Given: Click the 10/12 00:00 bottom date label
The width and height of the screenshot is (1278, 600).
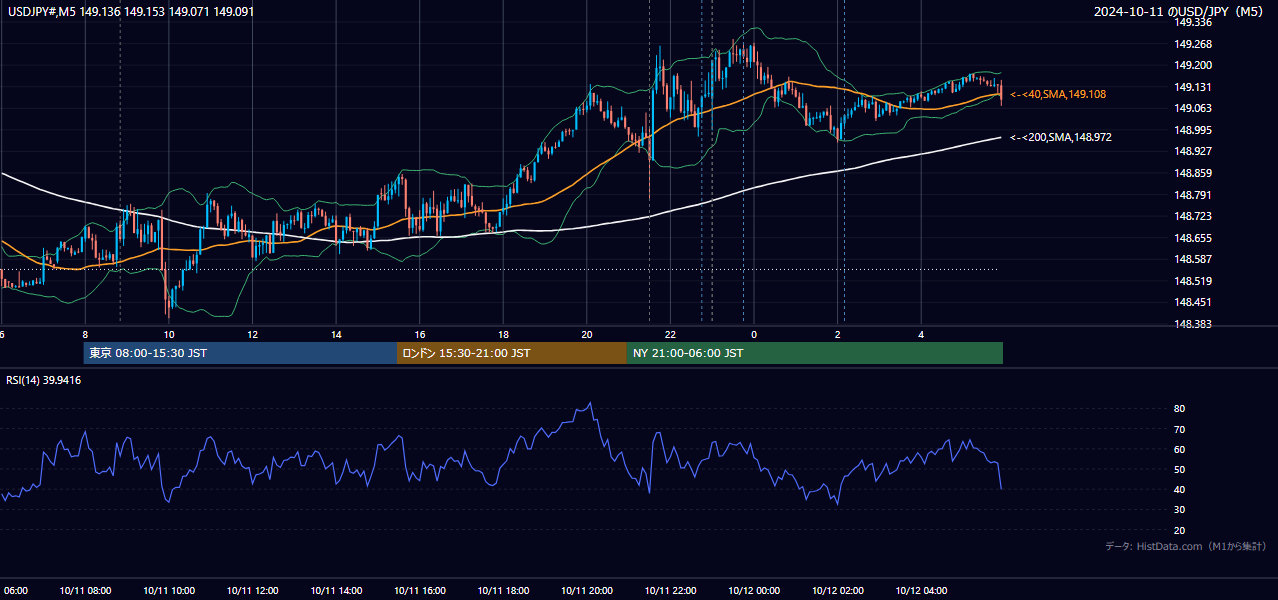Looking at the screenshot, I should click(x=754, y=591).
